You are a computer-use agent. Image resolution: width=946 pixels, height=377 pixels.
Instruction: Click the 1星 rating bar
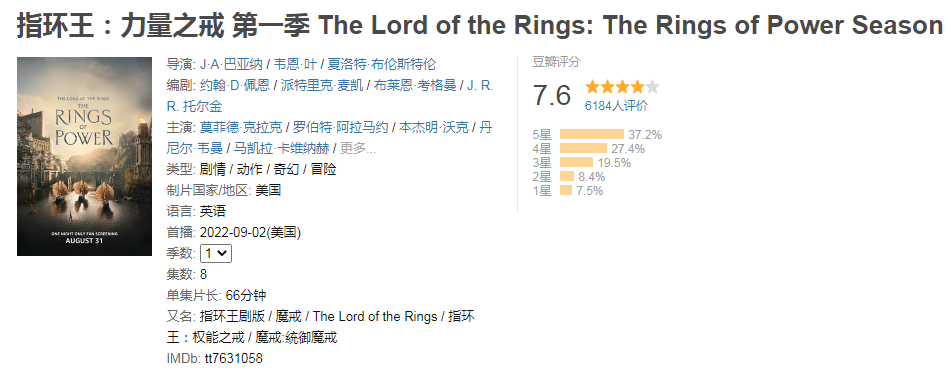point(566,191)
